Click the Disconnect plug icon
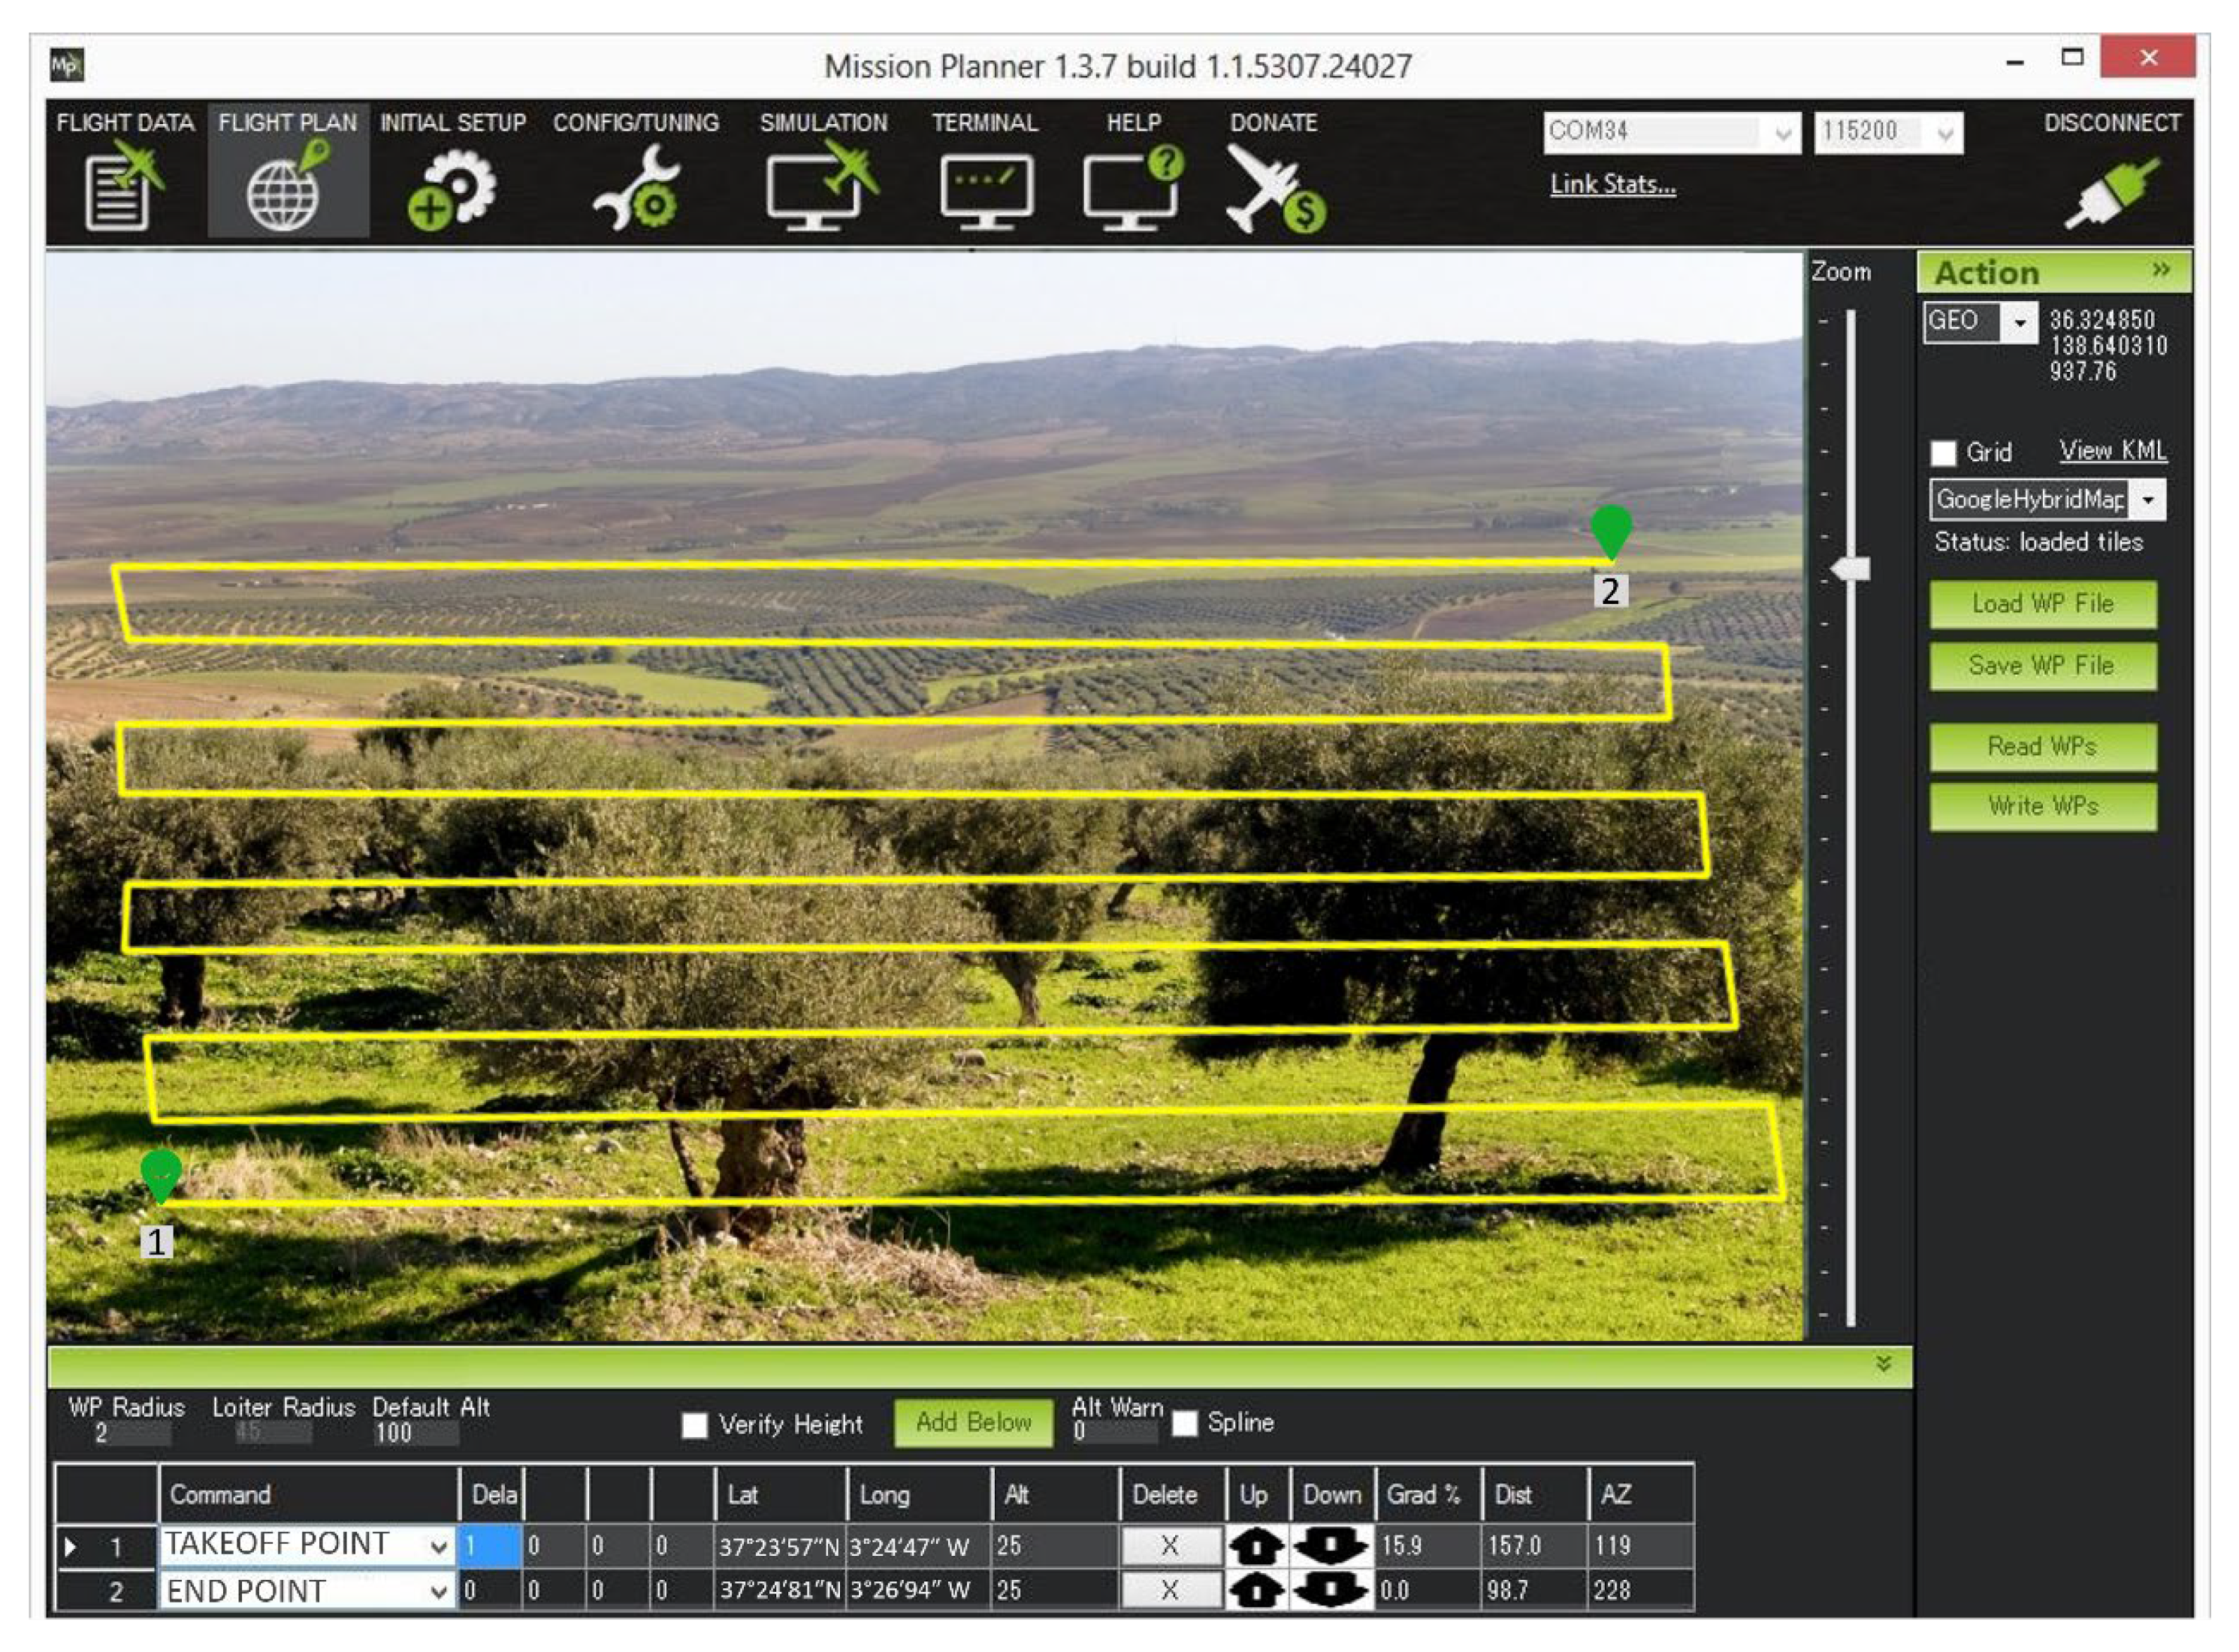This screenshot has height=1652, width=2239. pyautogui.click(x=2111, y=192)
